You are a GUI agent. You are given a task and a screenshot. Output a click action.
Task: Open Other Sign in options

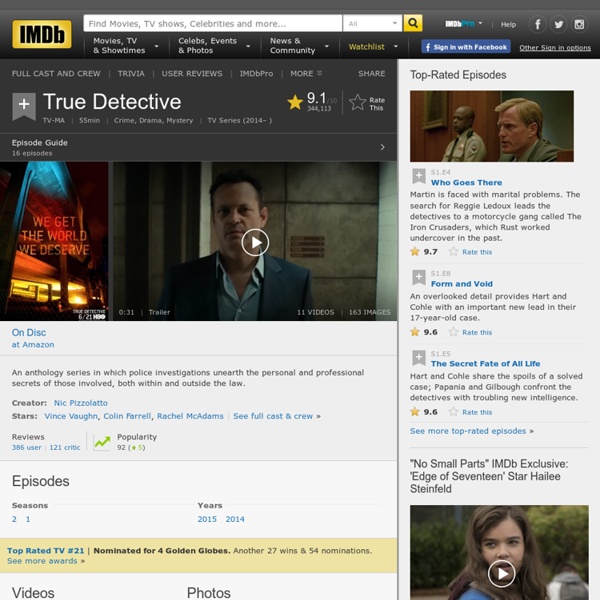555,48
